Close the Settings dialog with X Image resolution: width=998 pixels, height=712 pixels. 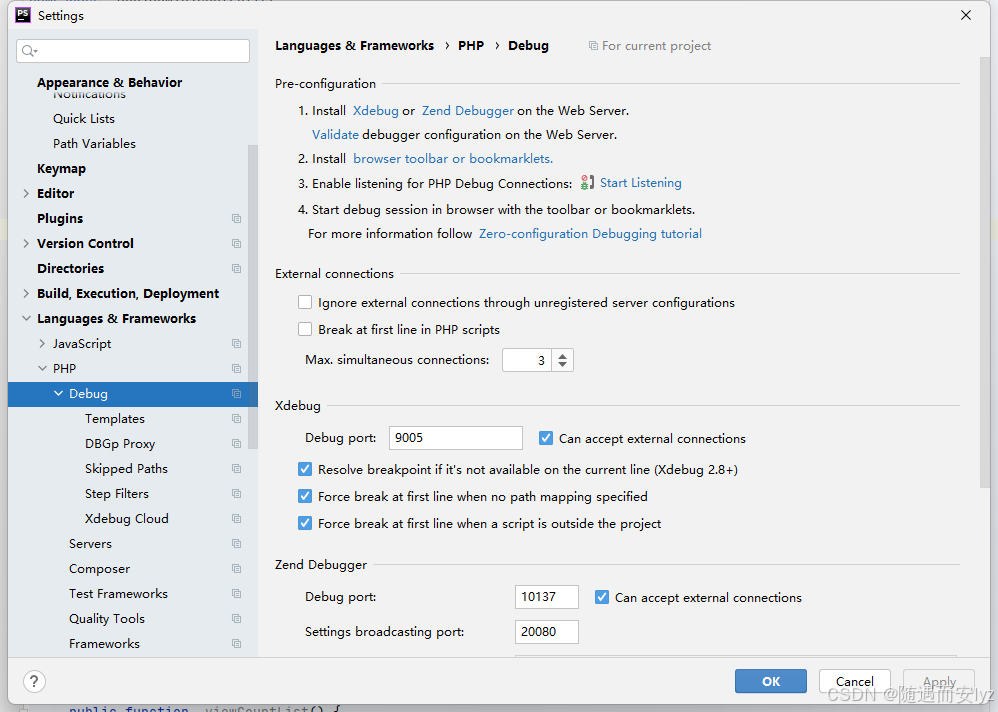[x=966, y=15]
